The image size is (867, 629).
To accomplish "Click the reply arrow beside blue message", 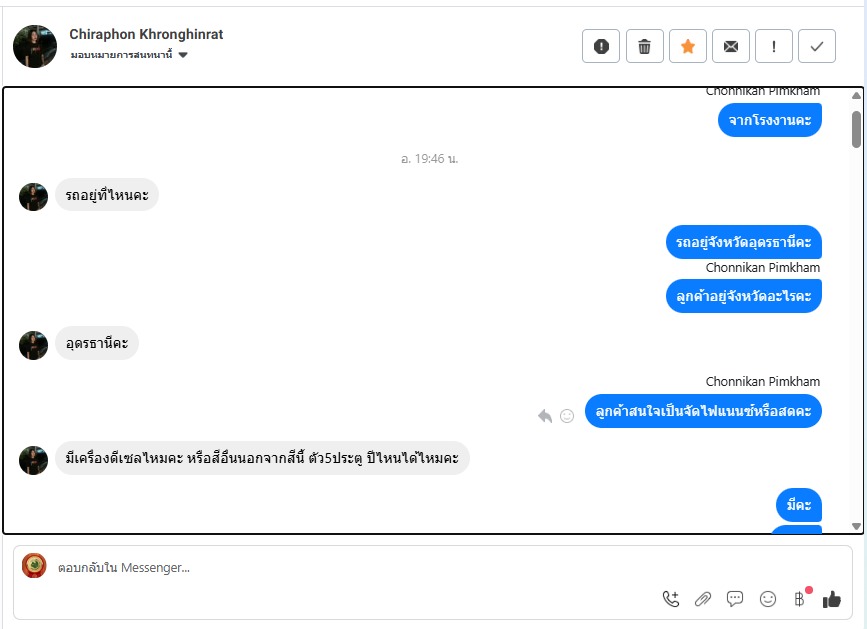I will [x=545, y=416].
